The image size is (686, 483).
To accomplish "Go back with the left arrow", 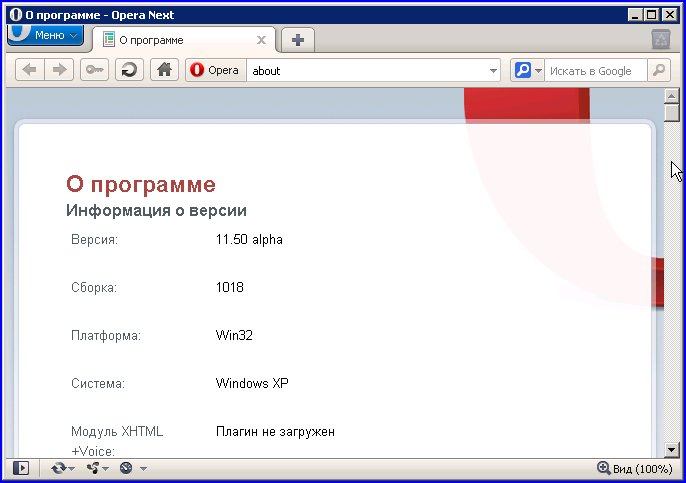I will point(30,70).
